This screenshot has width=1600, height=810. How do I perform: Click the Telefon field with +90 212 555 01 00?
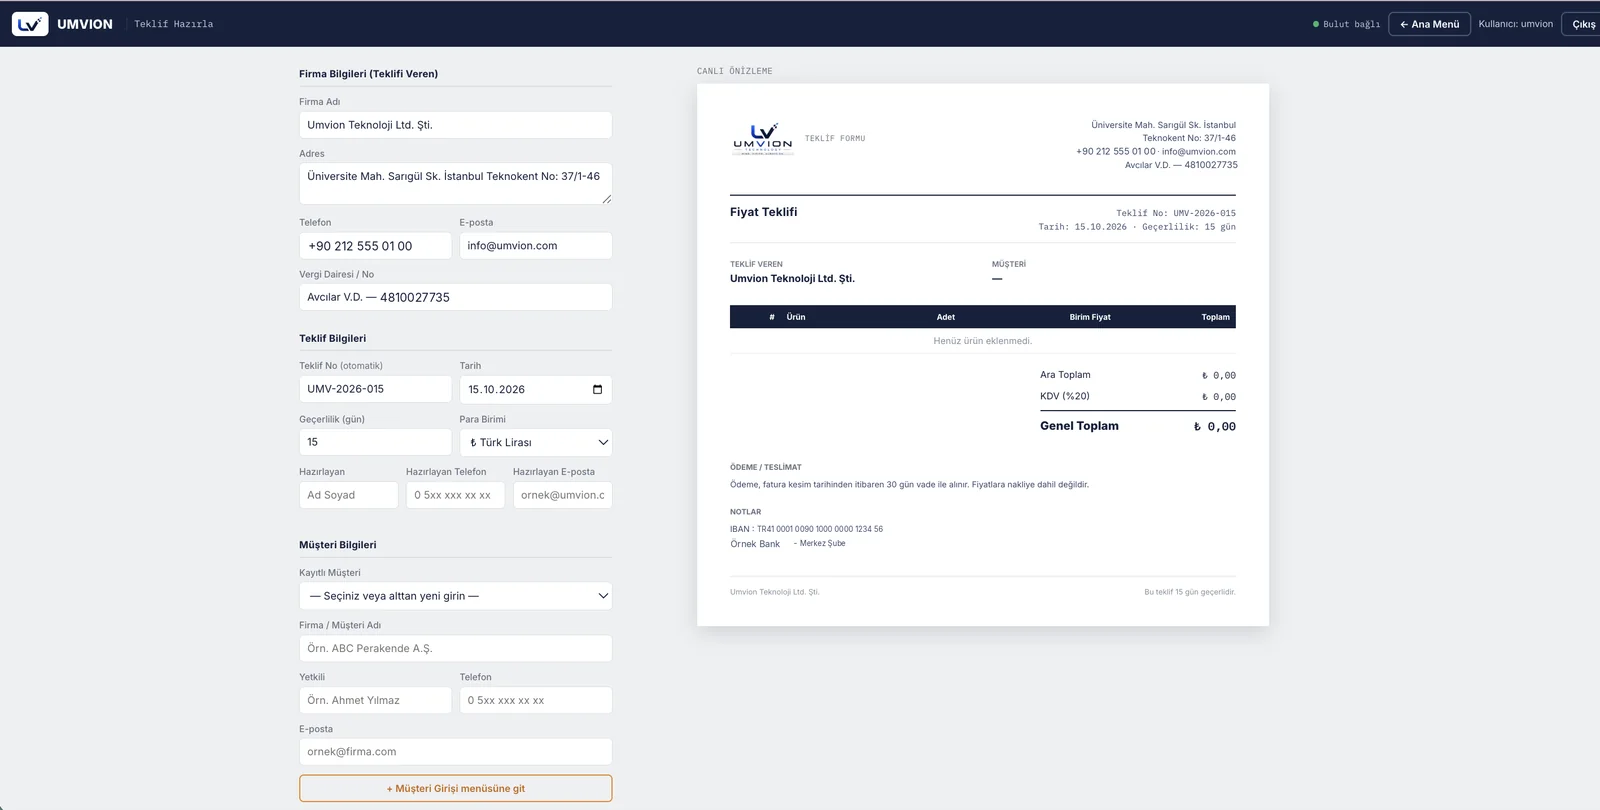pyautogui.click(x=375, y=246)
